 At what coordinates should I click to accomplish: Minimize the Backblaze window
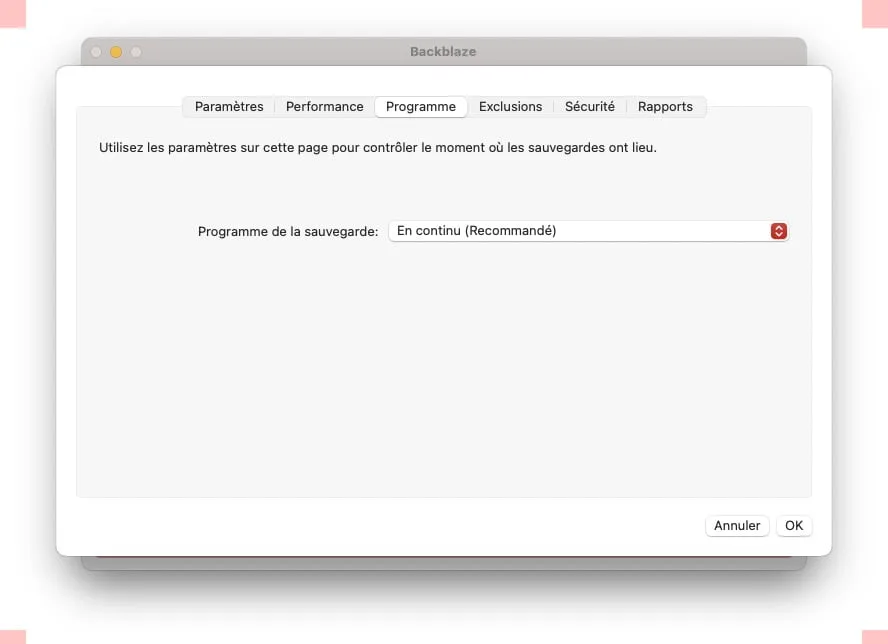point(114,51)
